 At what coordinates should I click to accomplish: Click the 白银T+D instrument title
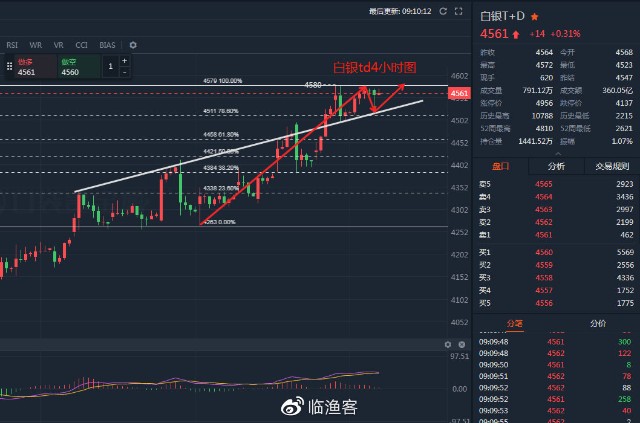[502, 16]
